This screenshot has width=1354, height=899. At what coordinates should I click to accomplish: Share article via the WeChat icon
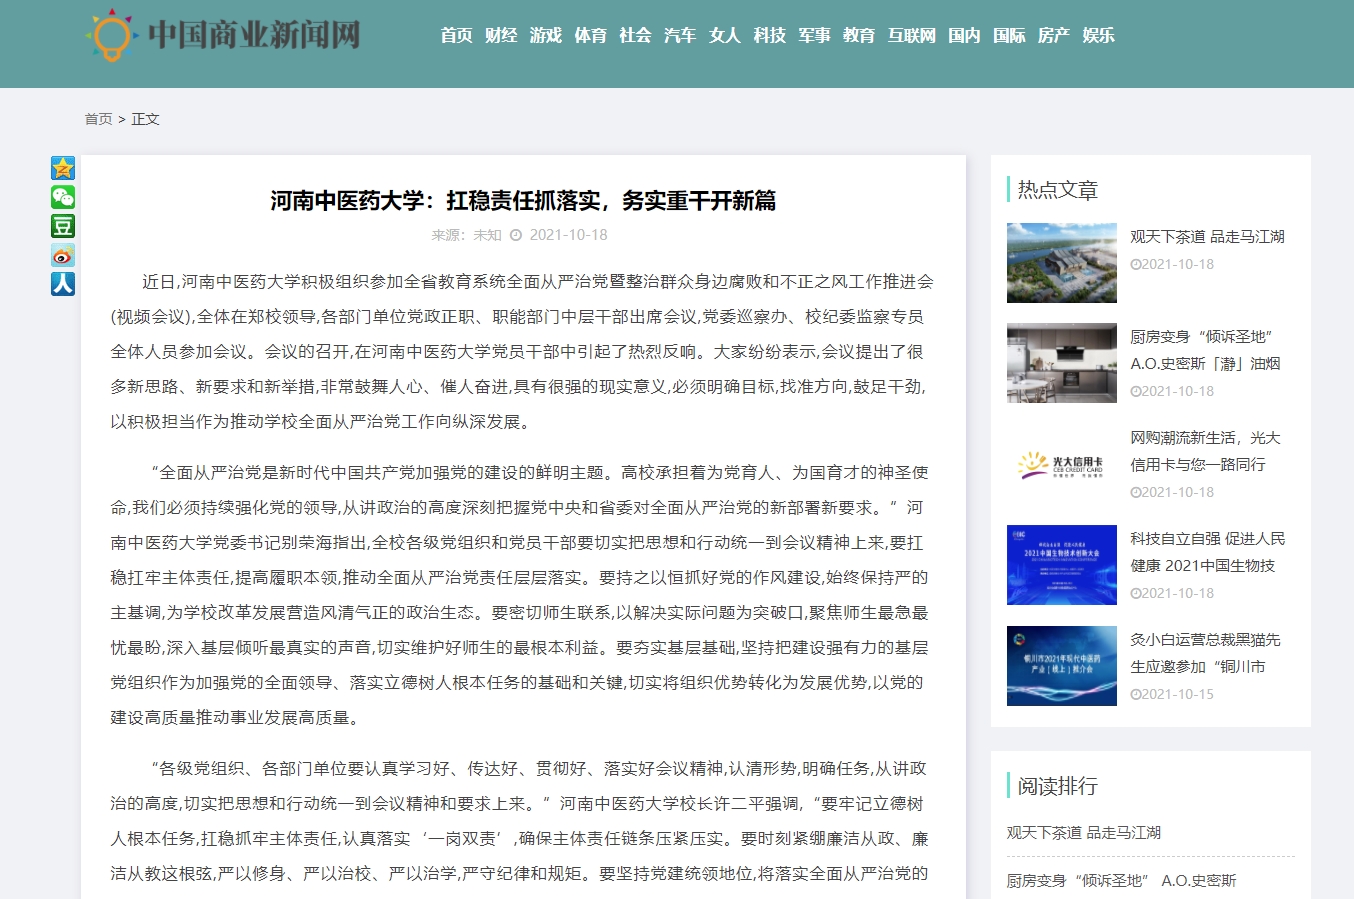point(63,197)
